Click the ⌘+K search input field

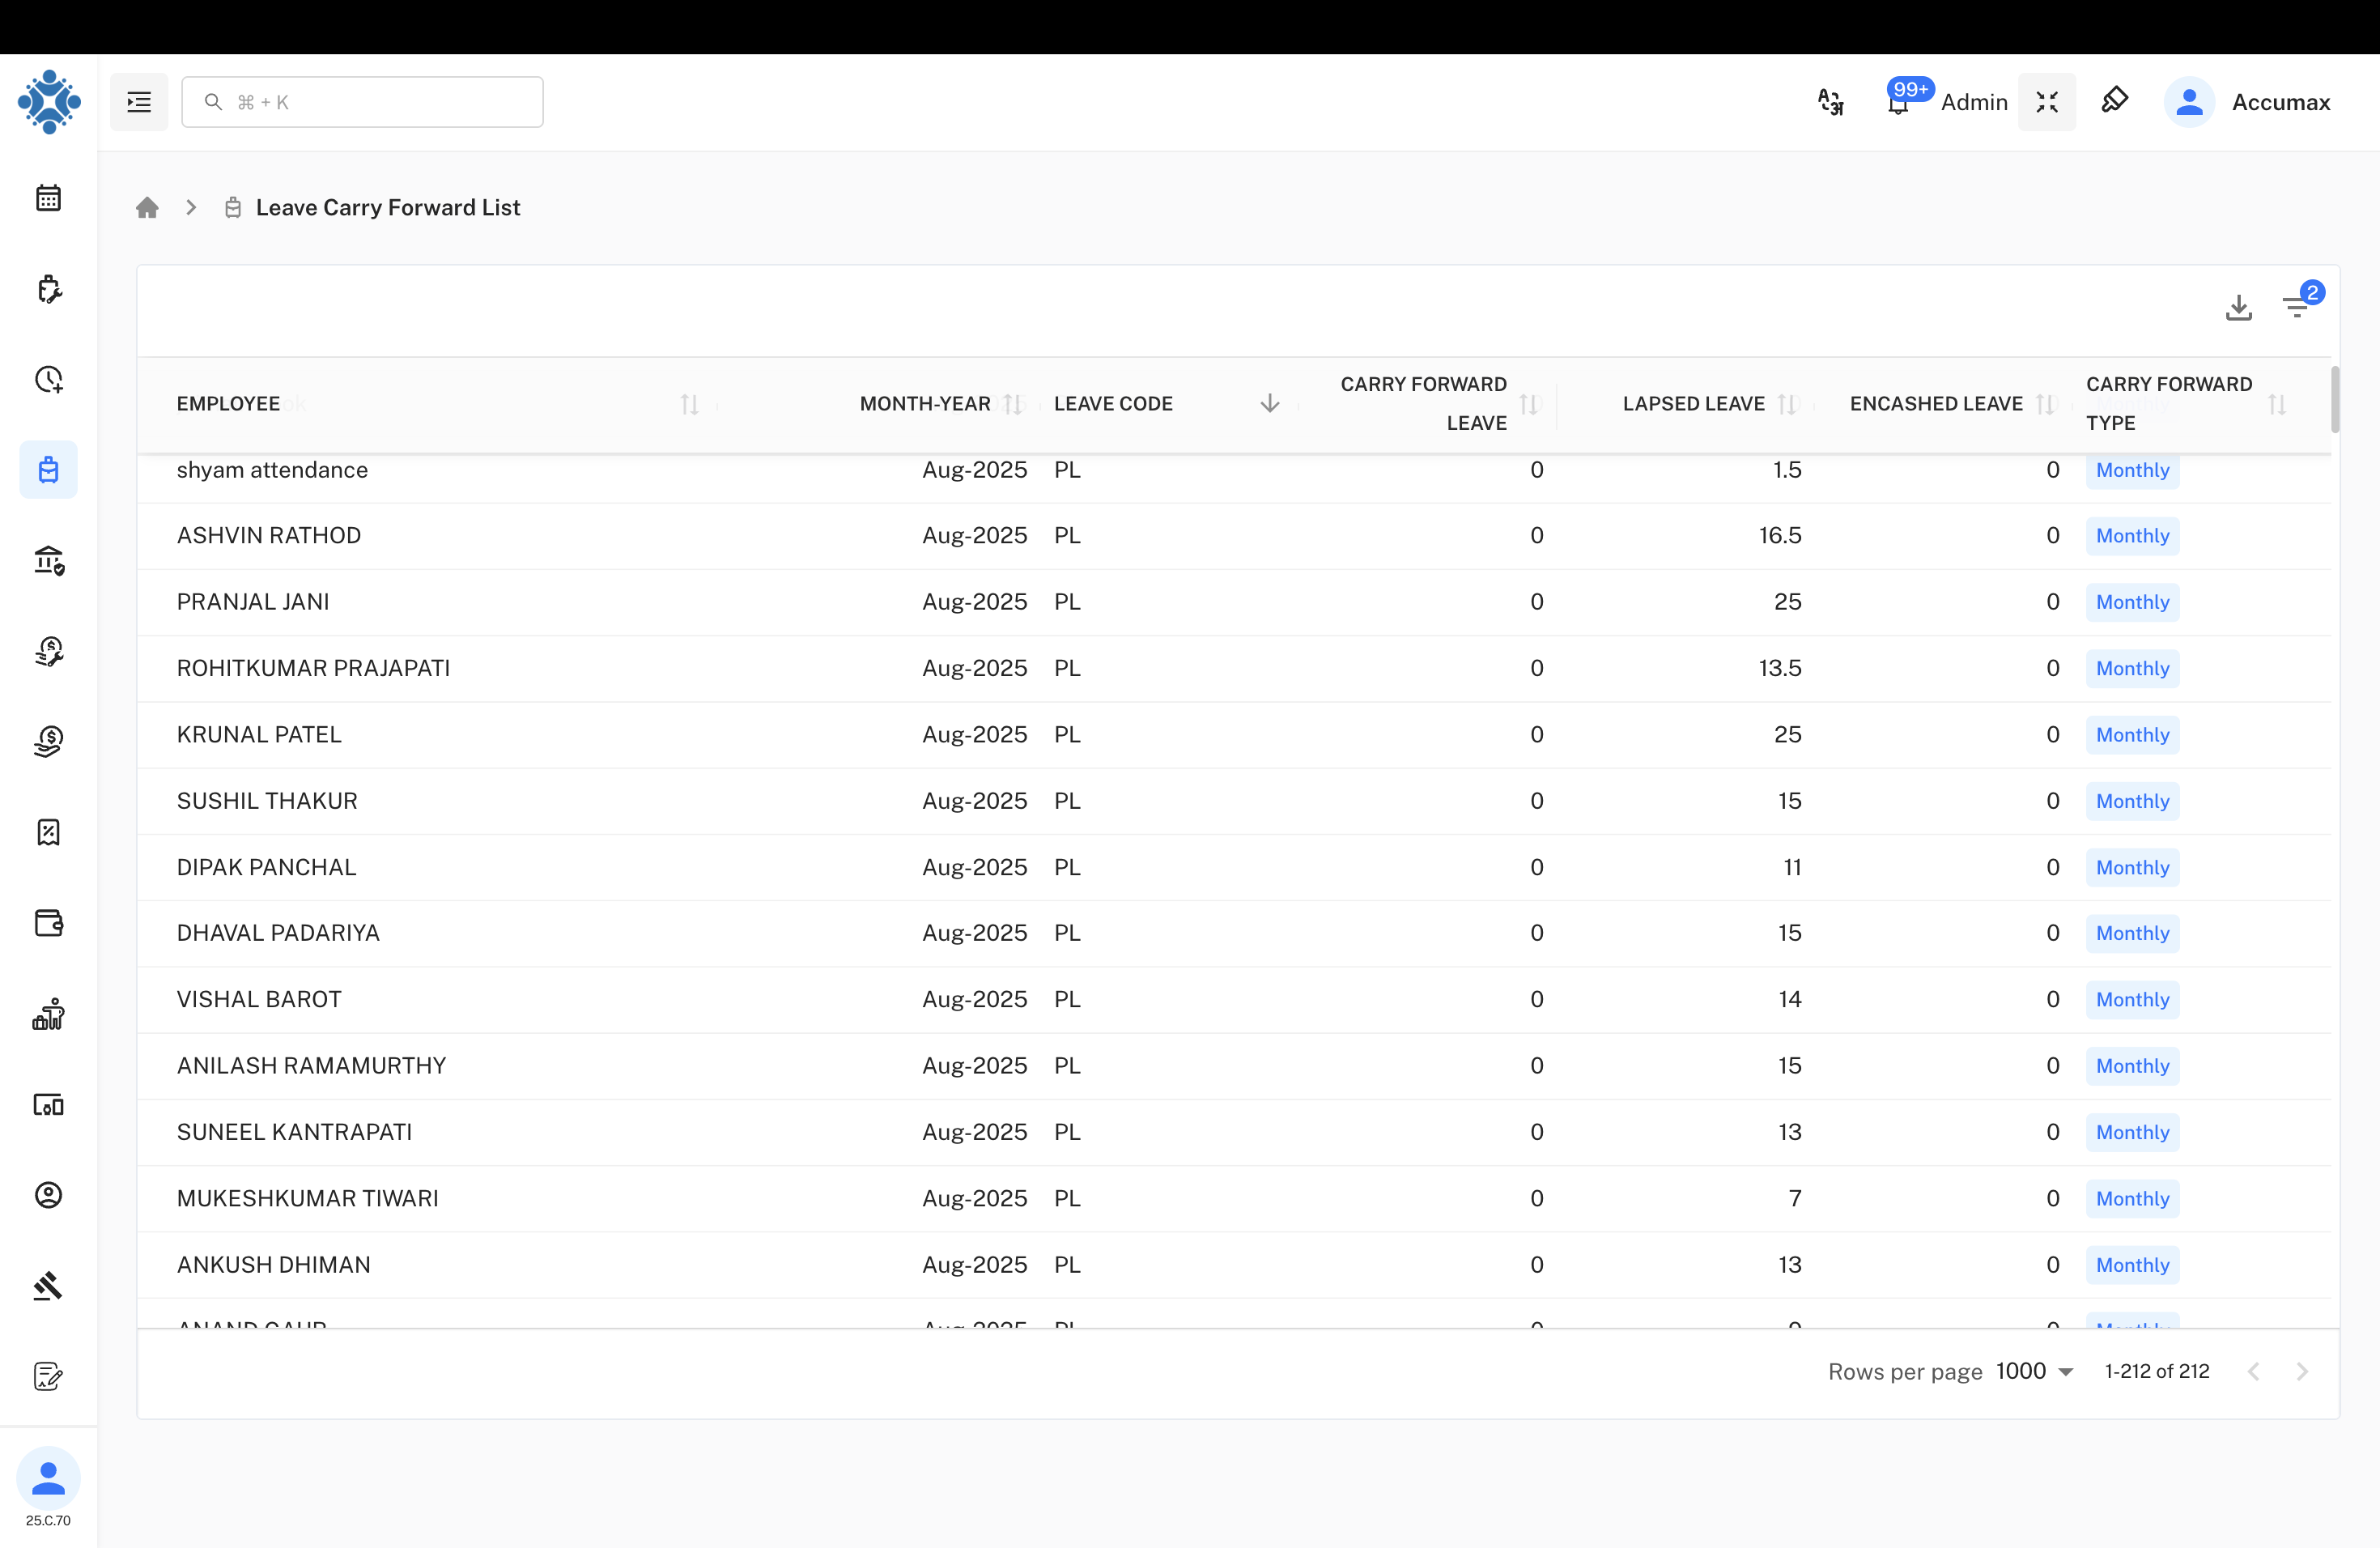363,102
